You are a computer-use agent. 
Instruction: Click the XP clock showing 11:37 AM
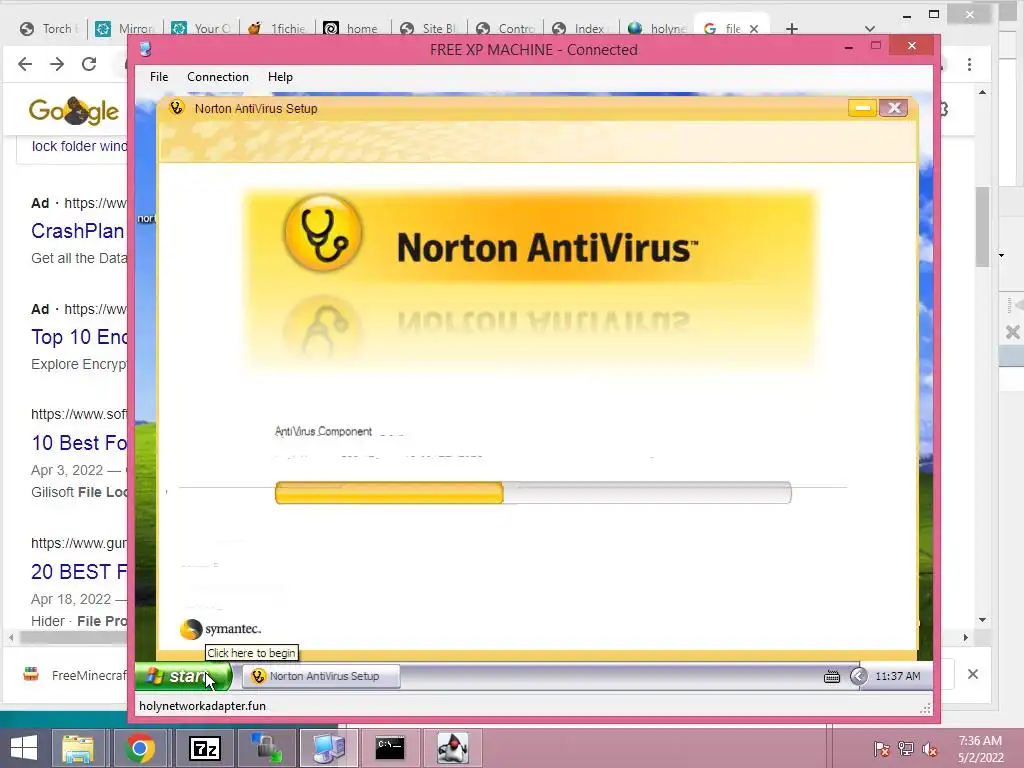click(x=898, y=676)
